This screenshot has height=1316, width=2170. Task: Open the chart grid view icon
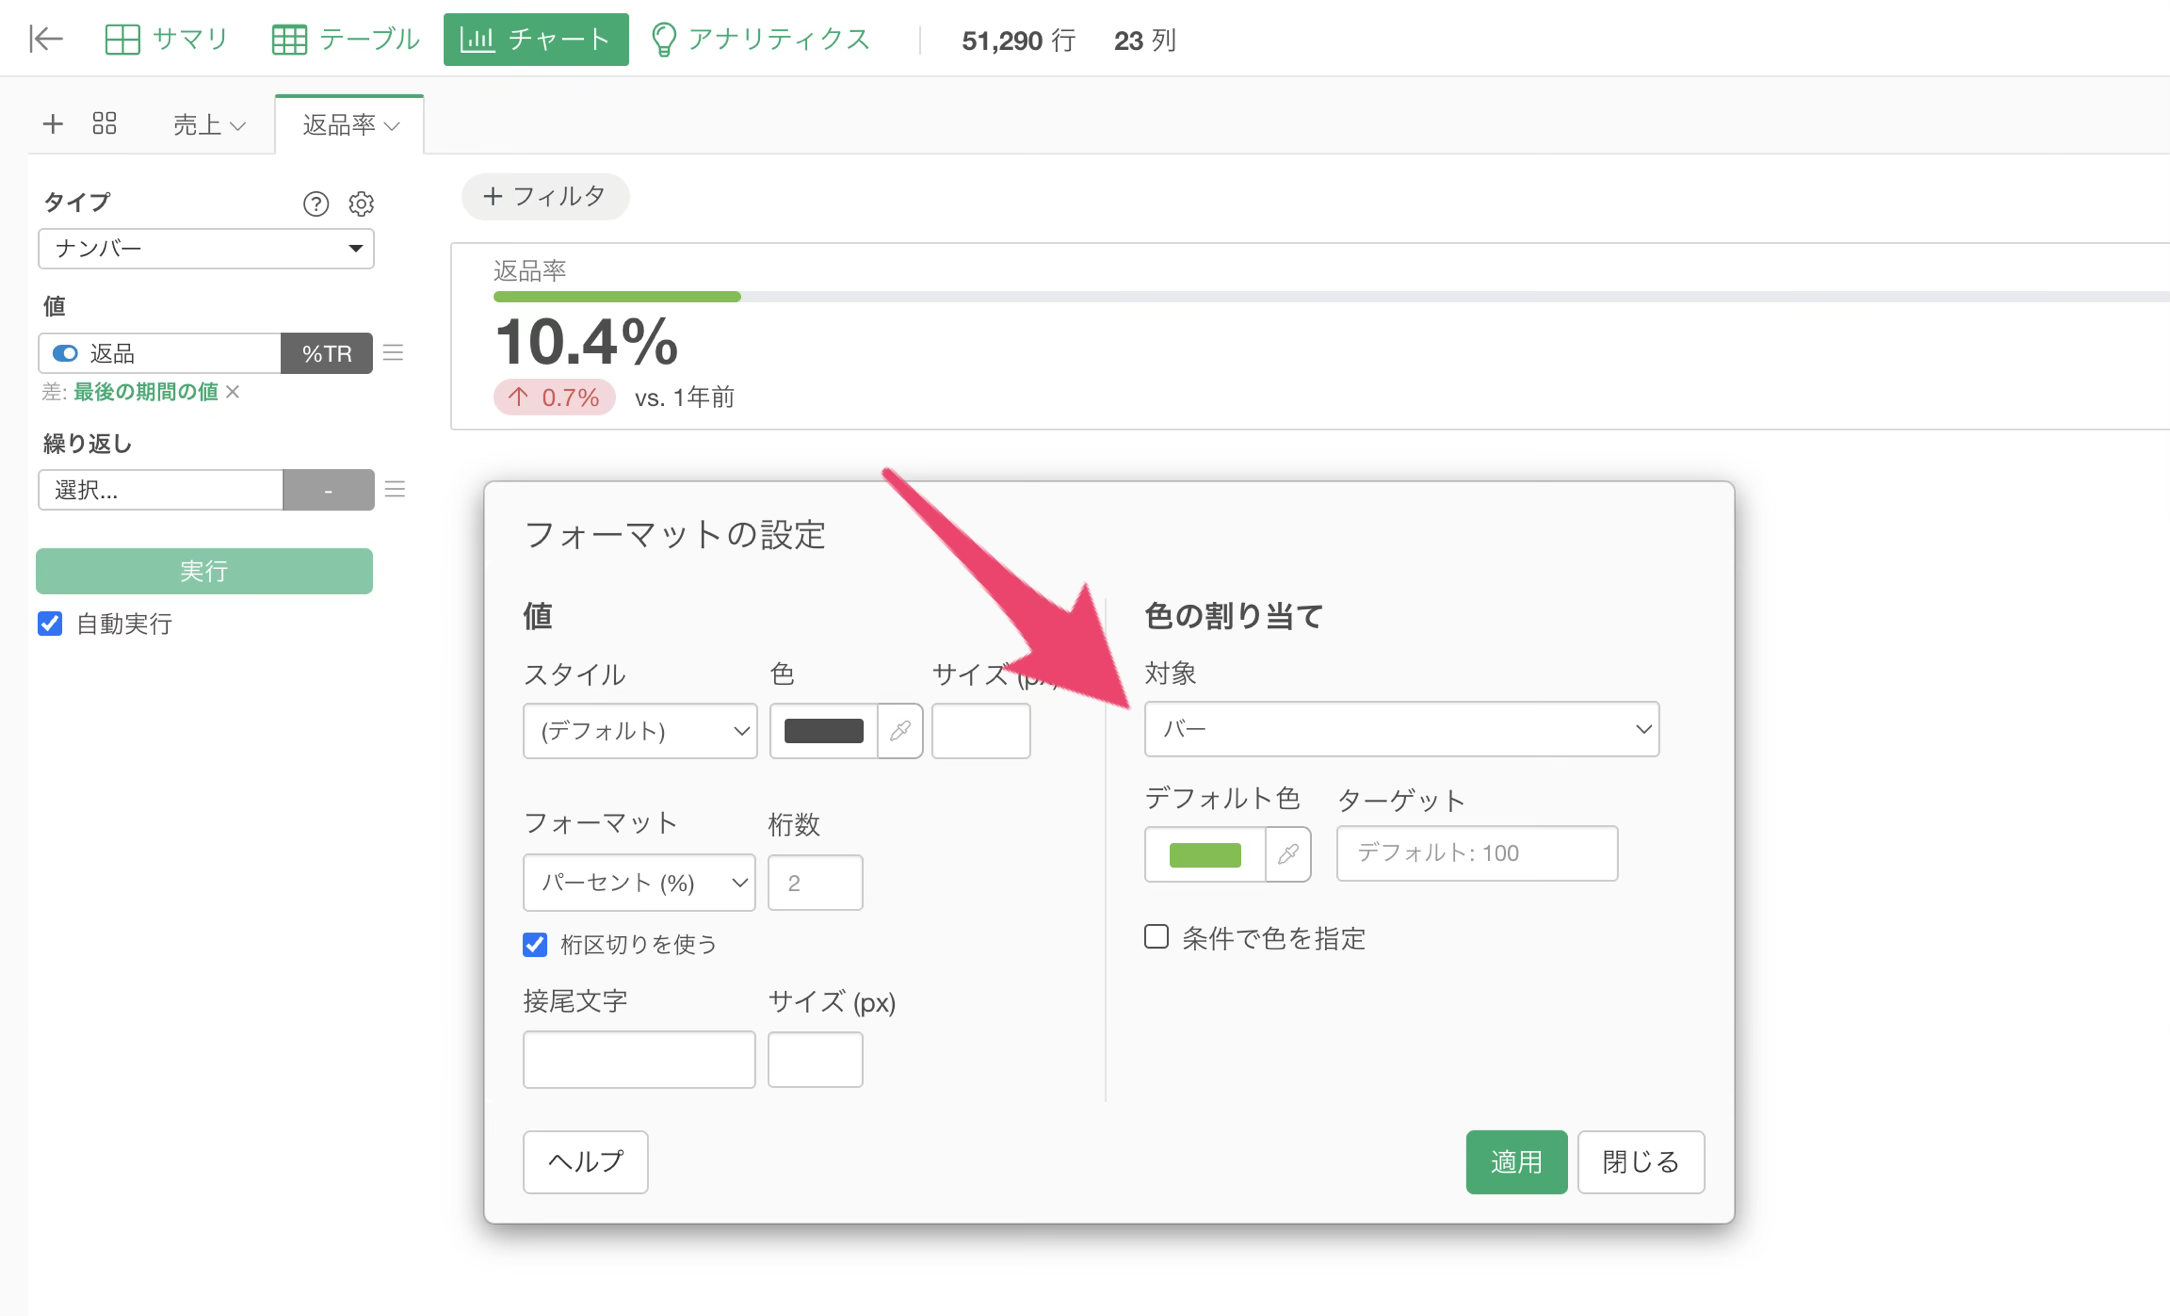[x=104, y=123]
